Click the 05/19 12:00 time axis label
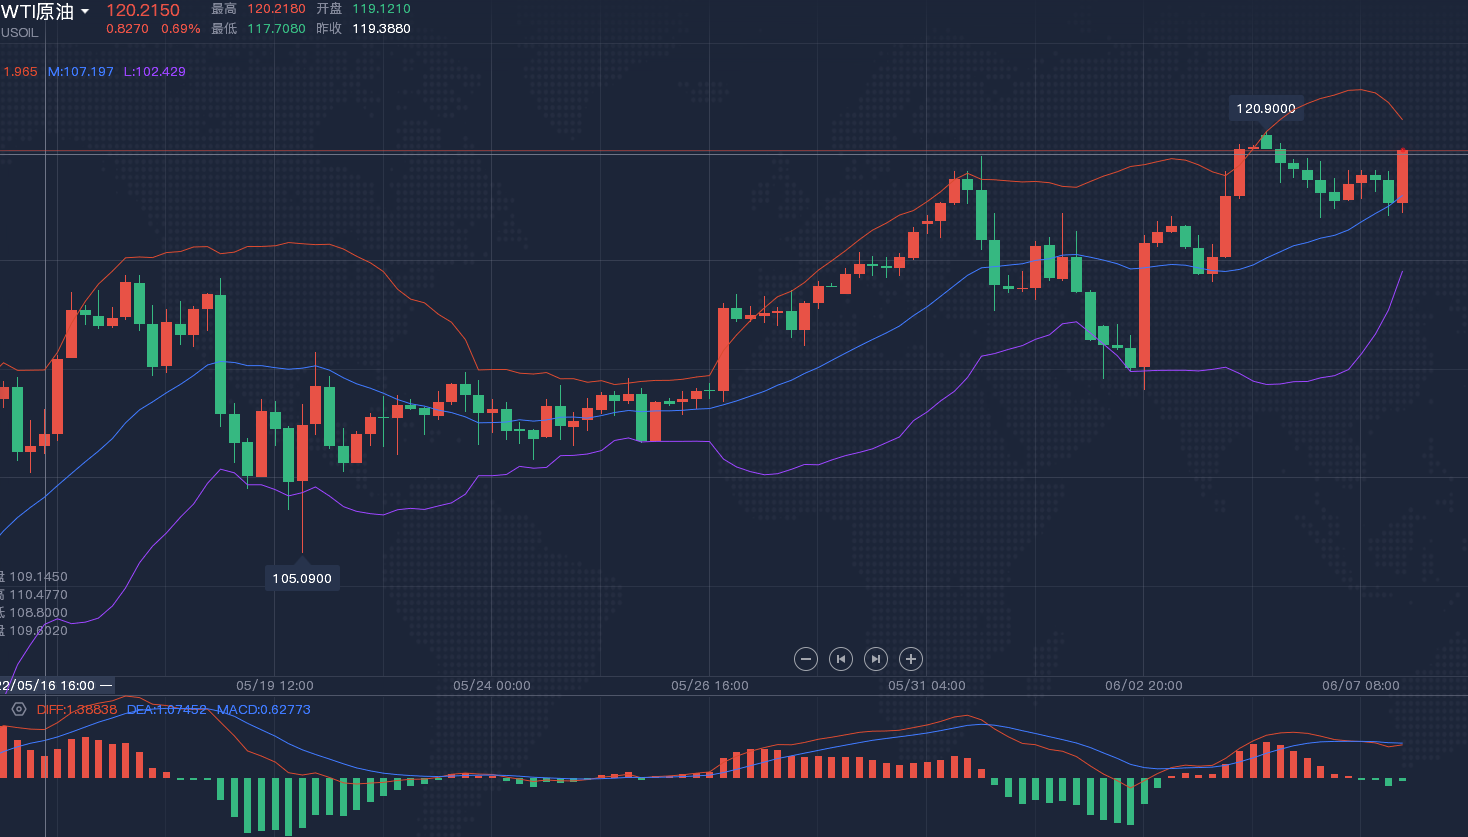The width and height of the screenshot is (1468, 837). coord(275,686)
